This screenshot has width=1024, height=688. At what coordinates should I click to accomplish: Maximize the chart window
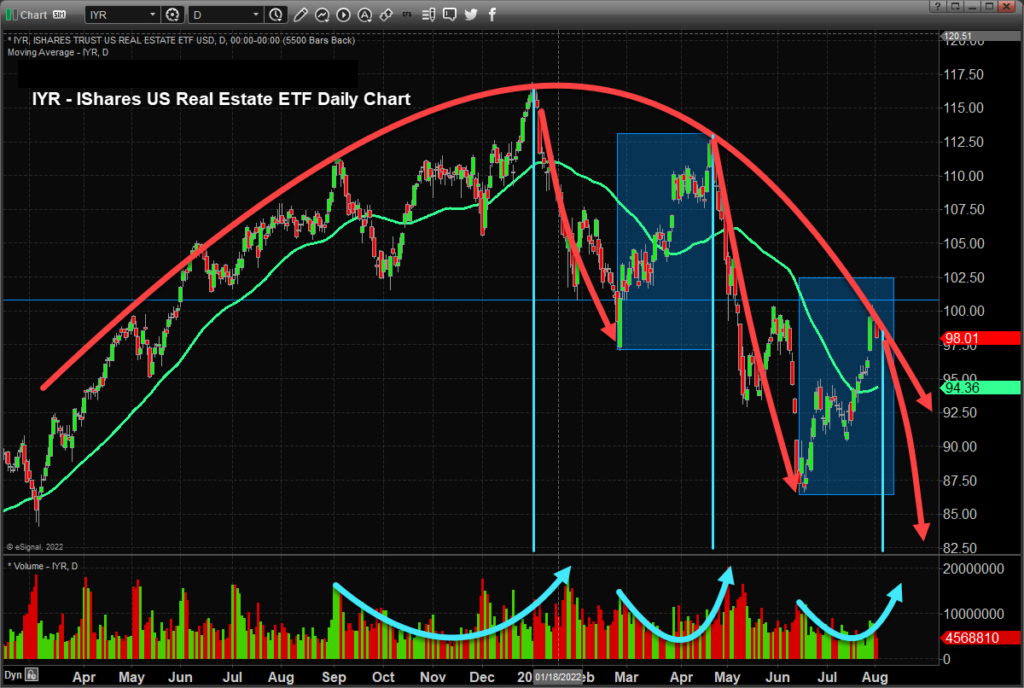pos(989,7)
